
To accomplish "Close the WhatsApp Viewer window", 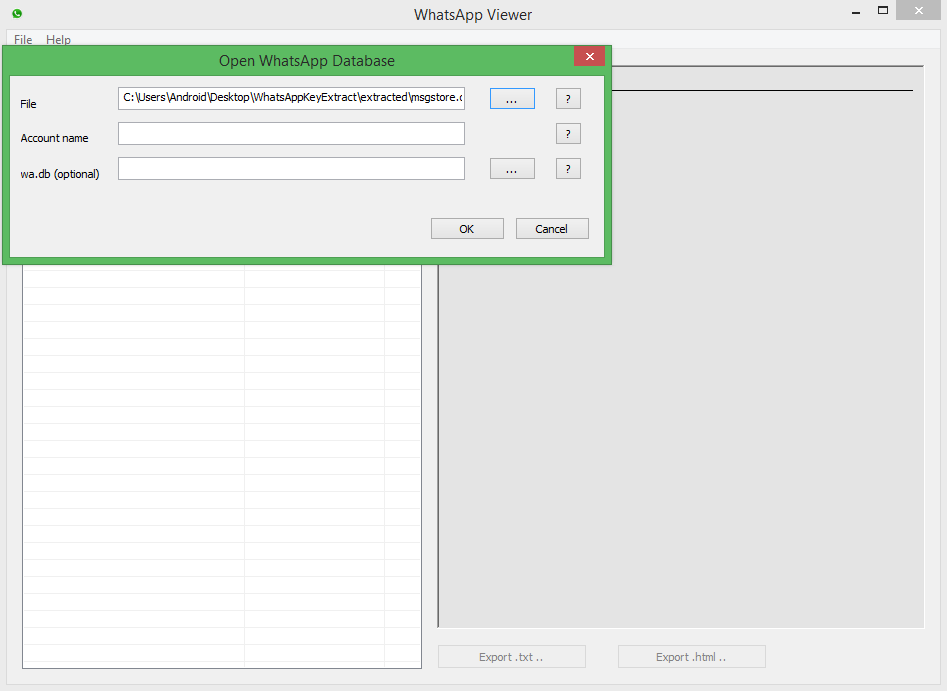I will coord(919,10).
